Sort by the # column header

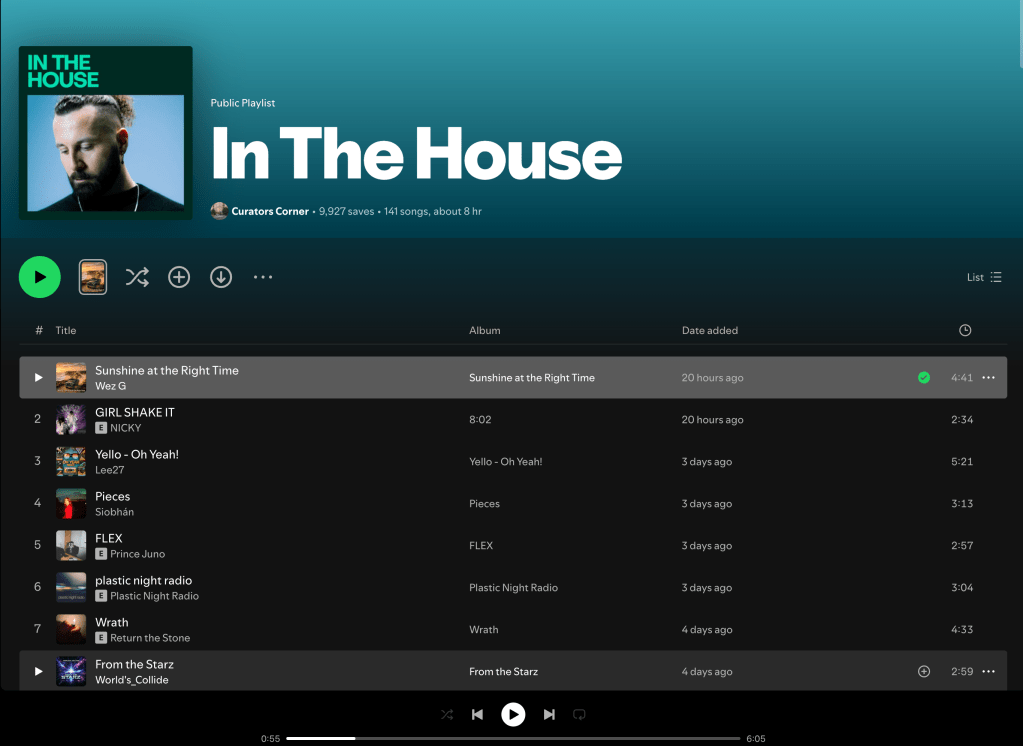(x=39, y=330)
